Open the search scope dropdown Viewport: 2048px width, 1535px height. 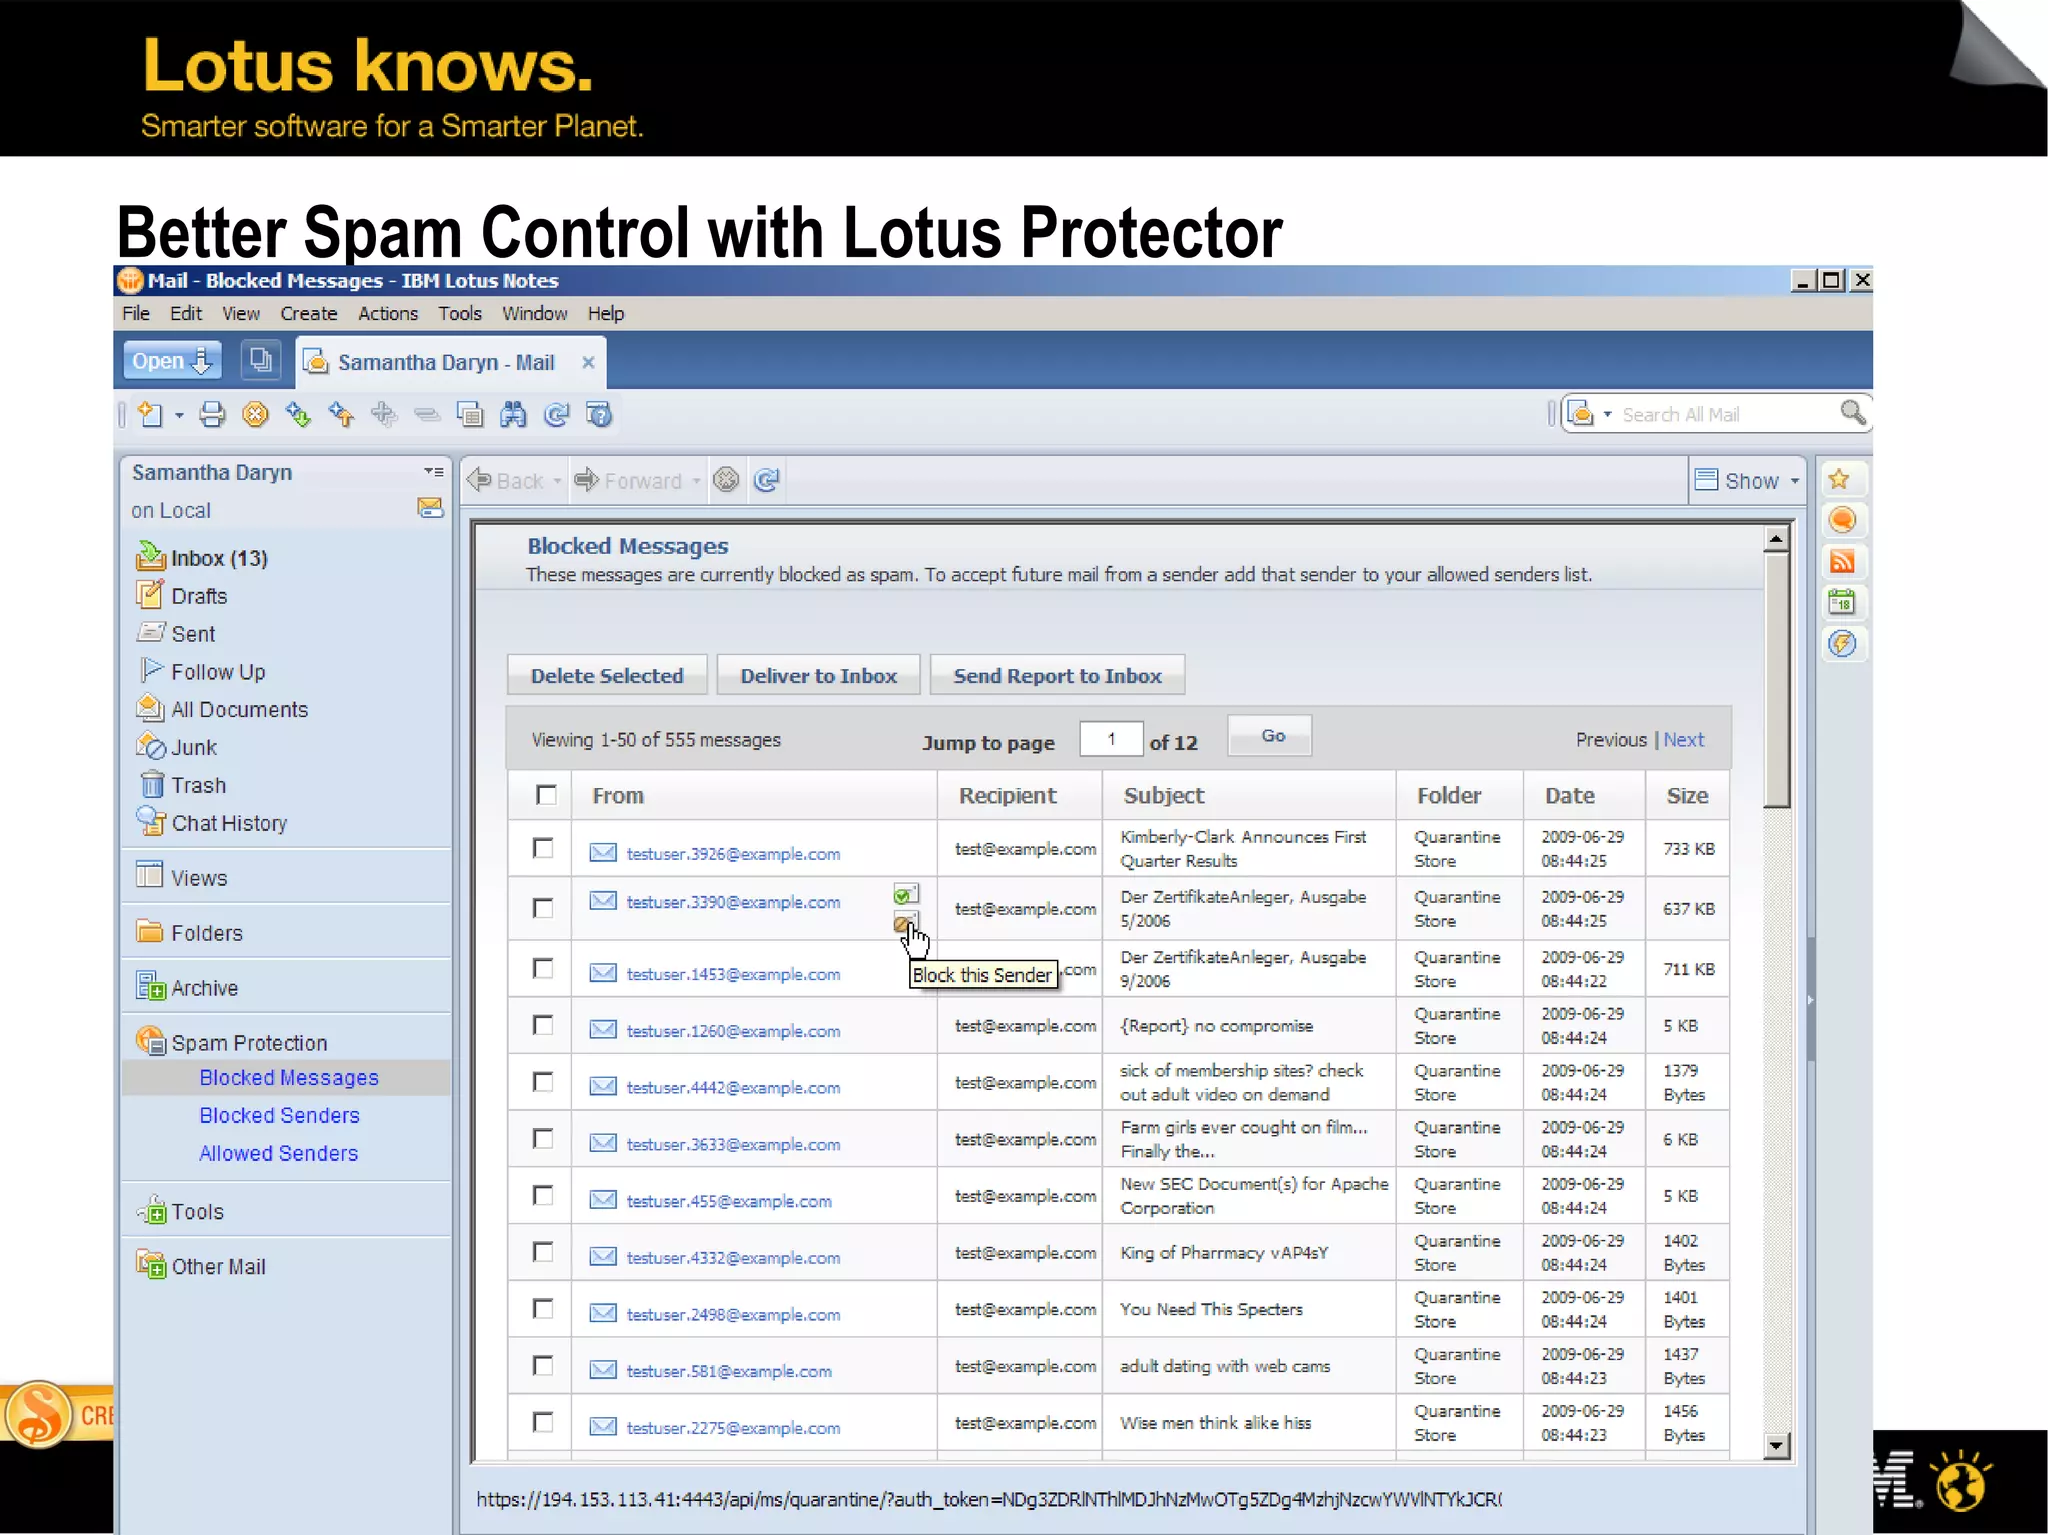coord(1608,414)
